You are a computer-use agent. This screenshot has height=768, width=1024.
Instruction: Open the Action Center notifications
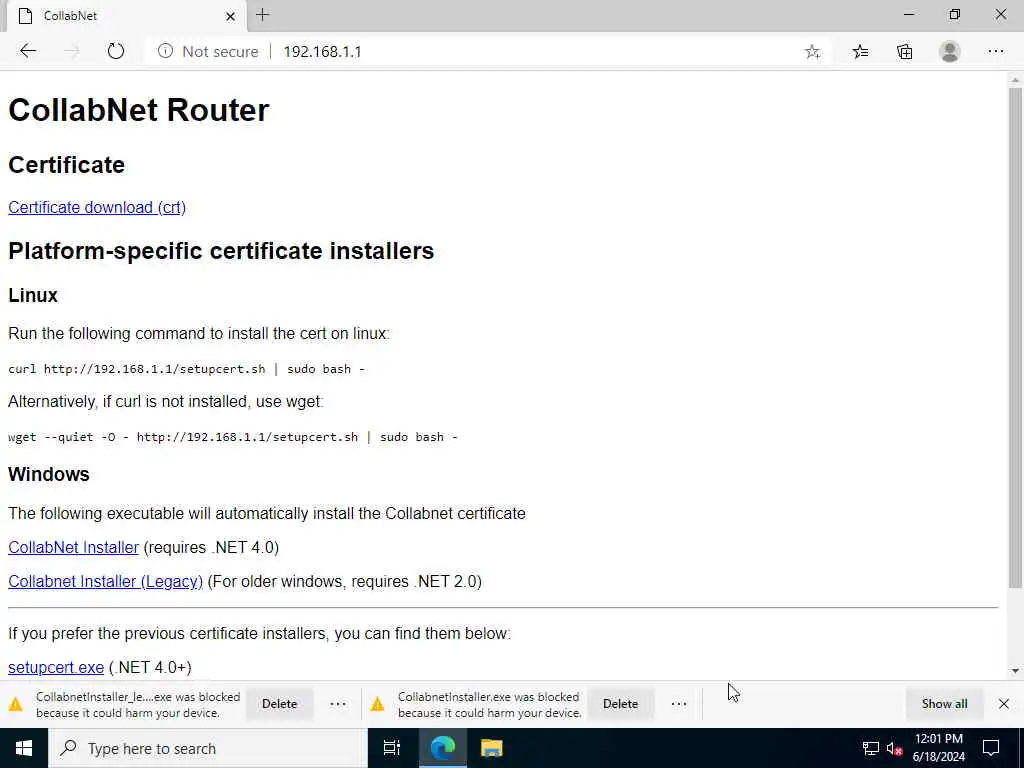pyautogui.click(x=991, y=748)
